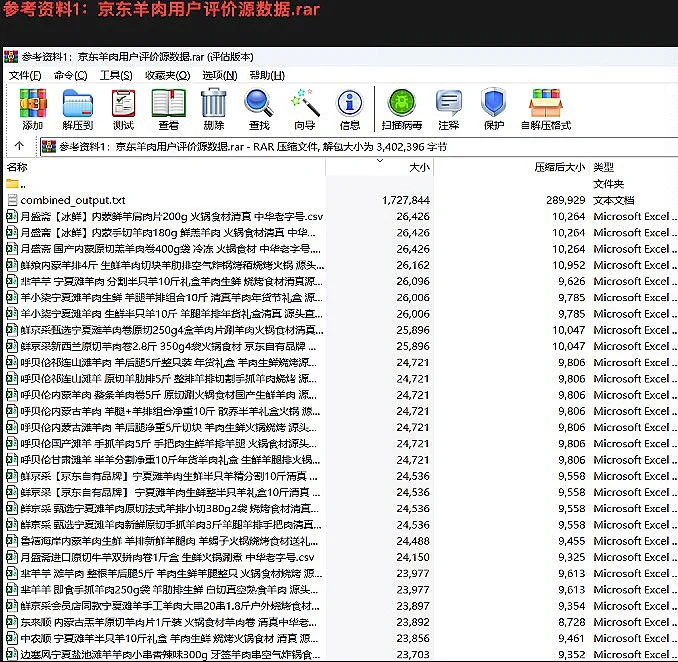Viewport: 678px width, 662px height.
Task: Open the 帮助(H) menu
Action: click(267, 76)
